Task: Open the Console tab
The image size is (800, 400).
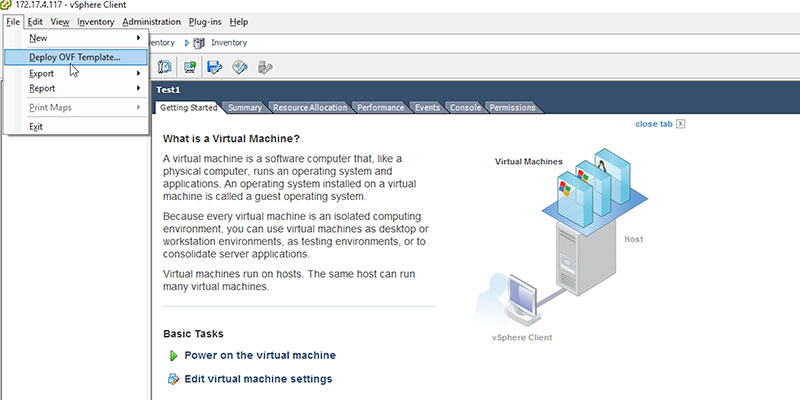Action: pos(465,108)
